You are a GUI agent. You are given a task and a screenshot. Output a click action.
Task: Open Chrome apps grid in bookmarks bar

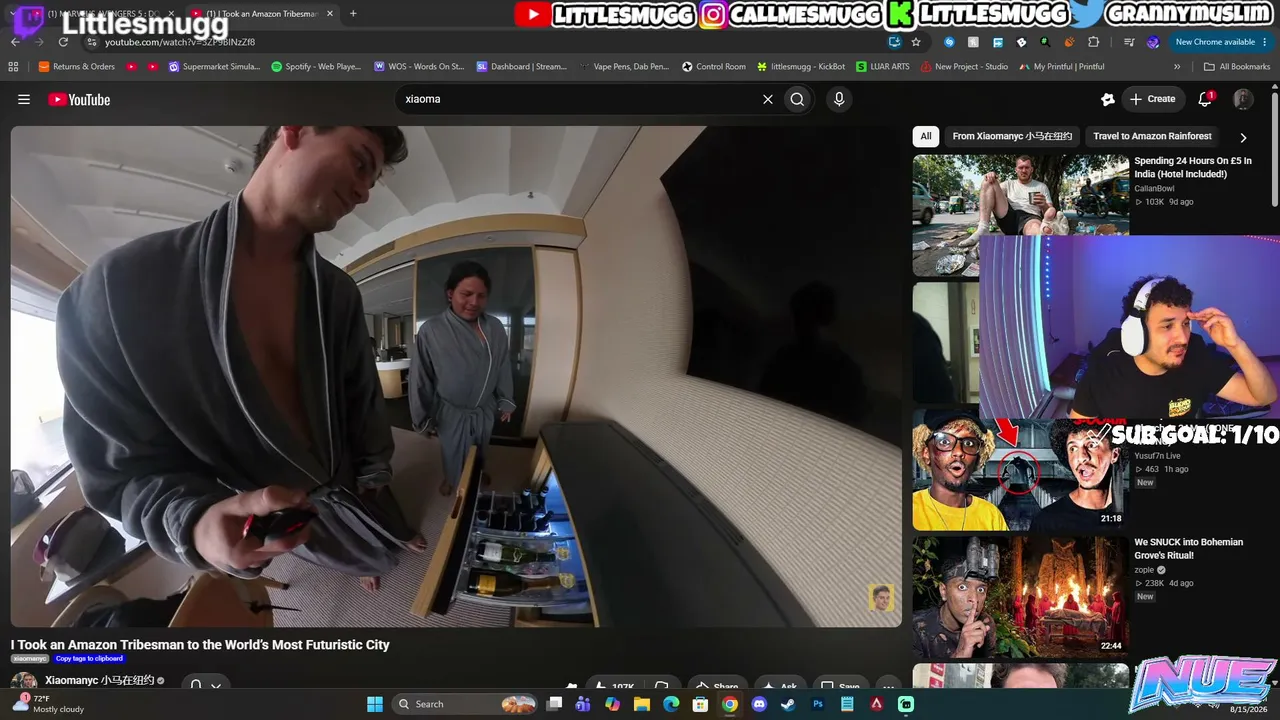13,67
